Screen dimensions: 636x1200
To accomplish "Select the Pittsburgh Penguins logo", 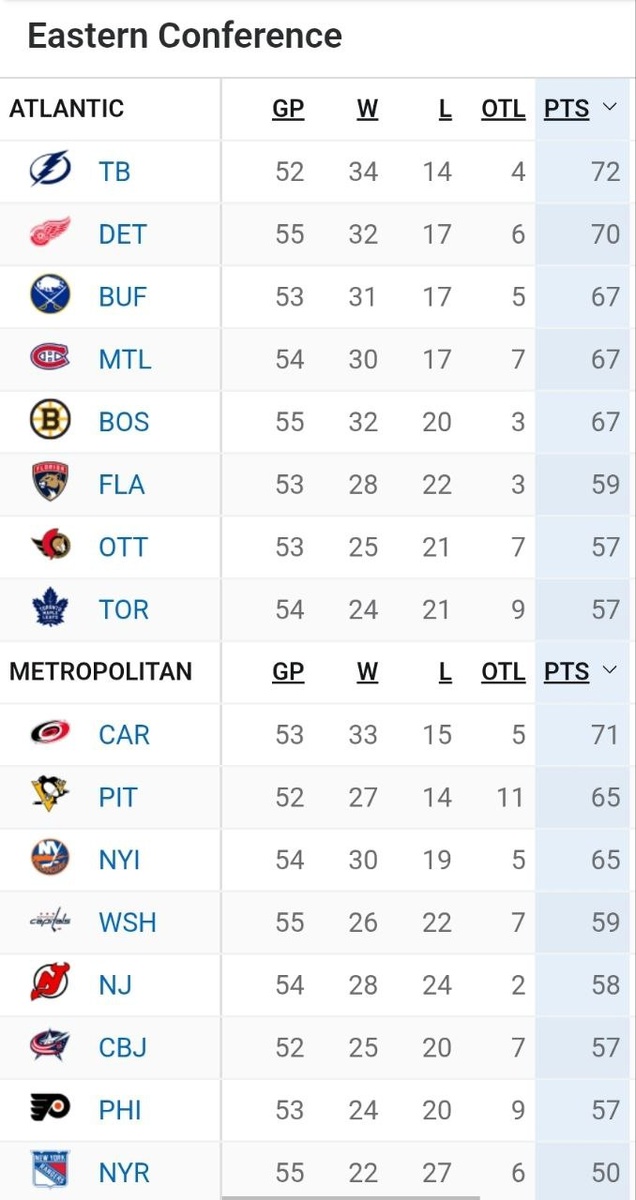I will pyautogui.click(x=50, y=796).
